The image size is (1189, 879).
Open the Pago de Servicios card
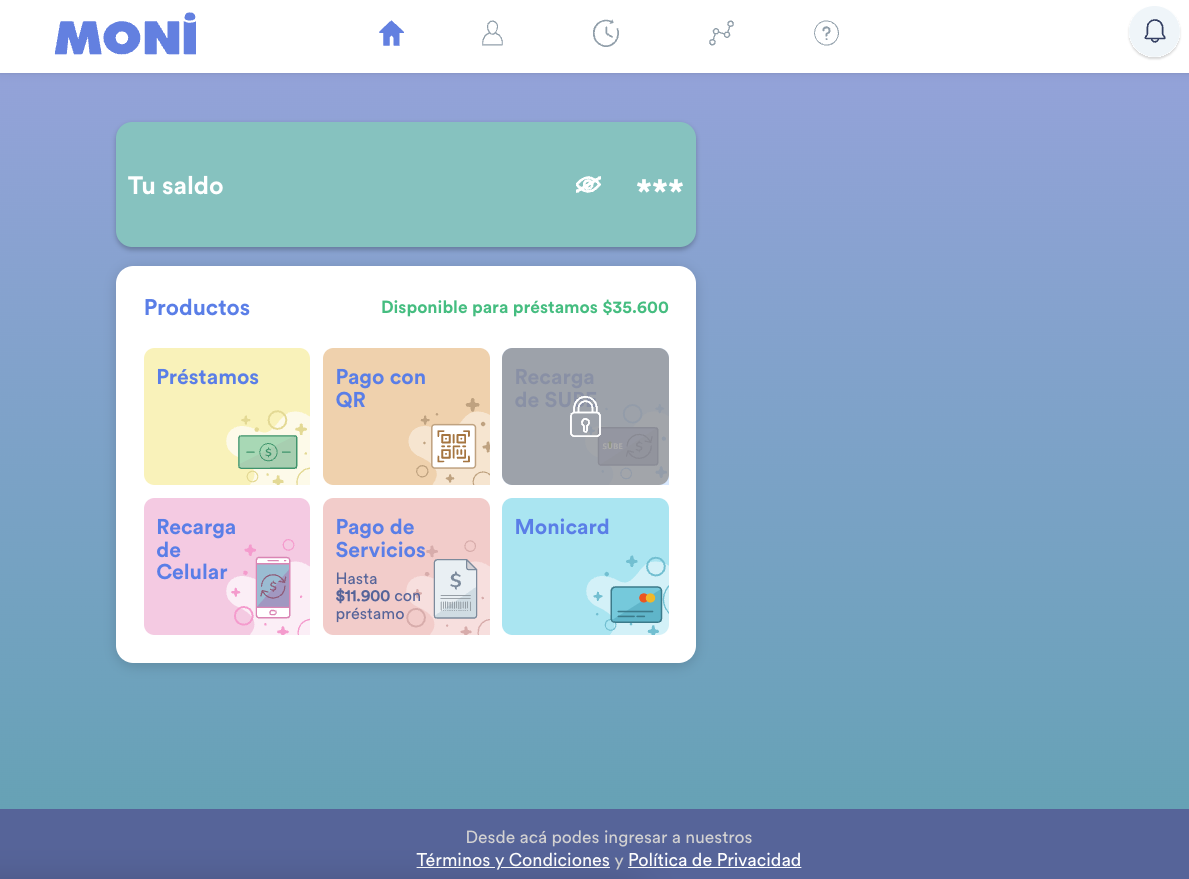tap(406, 567)
